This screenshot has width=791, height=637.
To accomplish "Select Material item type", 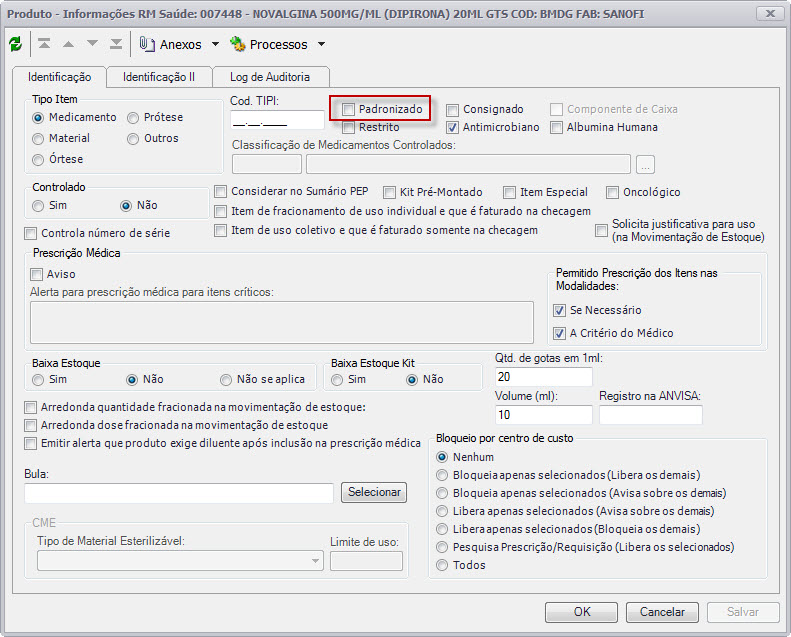I will click(x=38, y=139).
